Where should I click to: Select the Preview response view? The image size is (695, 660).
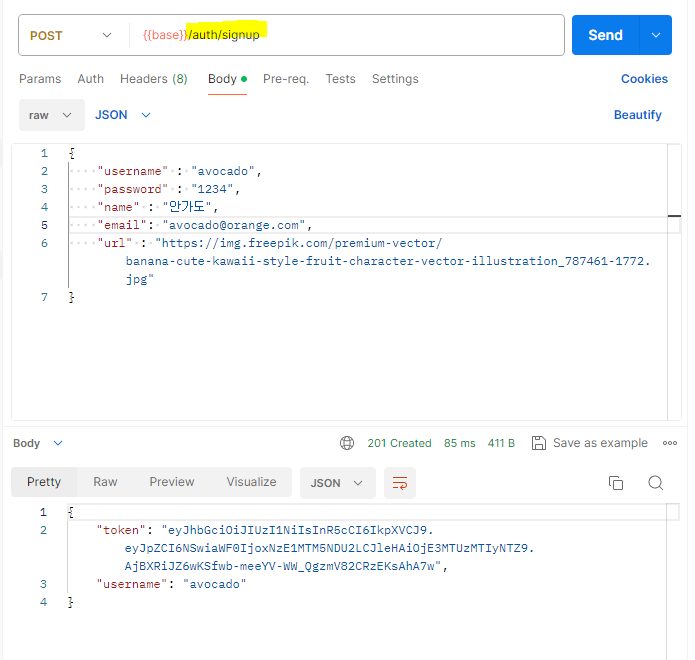172,482
